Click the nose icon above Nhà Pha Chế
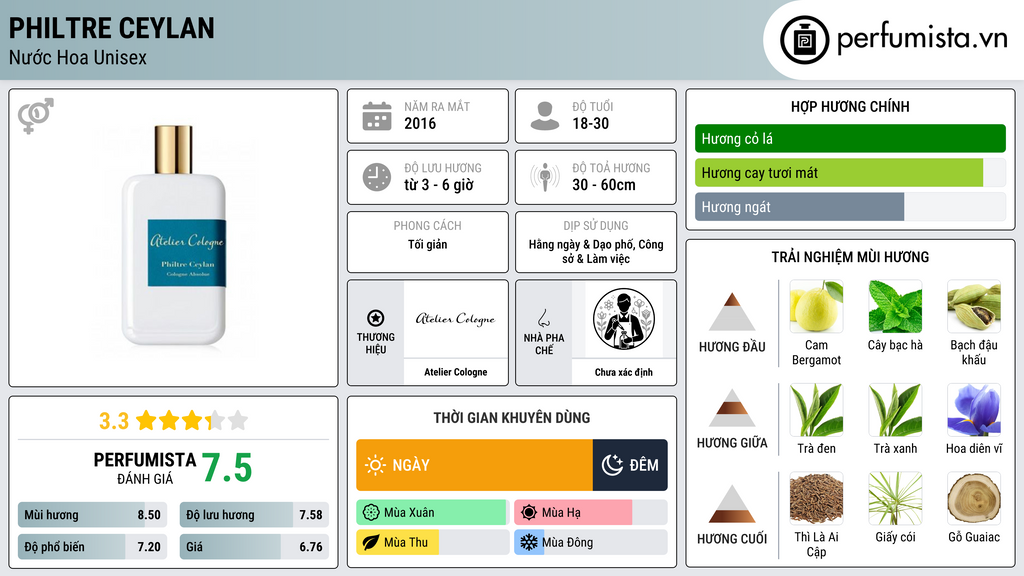Viewport: 1024px width, 576px height. click(543, 318)
